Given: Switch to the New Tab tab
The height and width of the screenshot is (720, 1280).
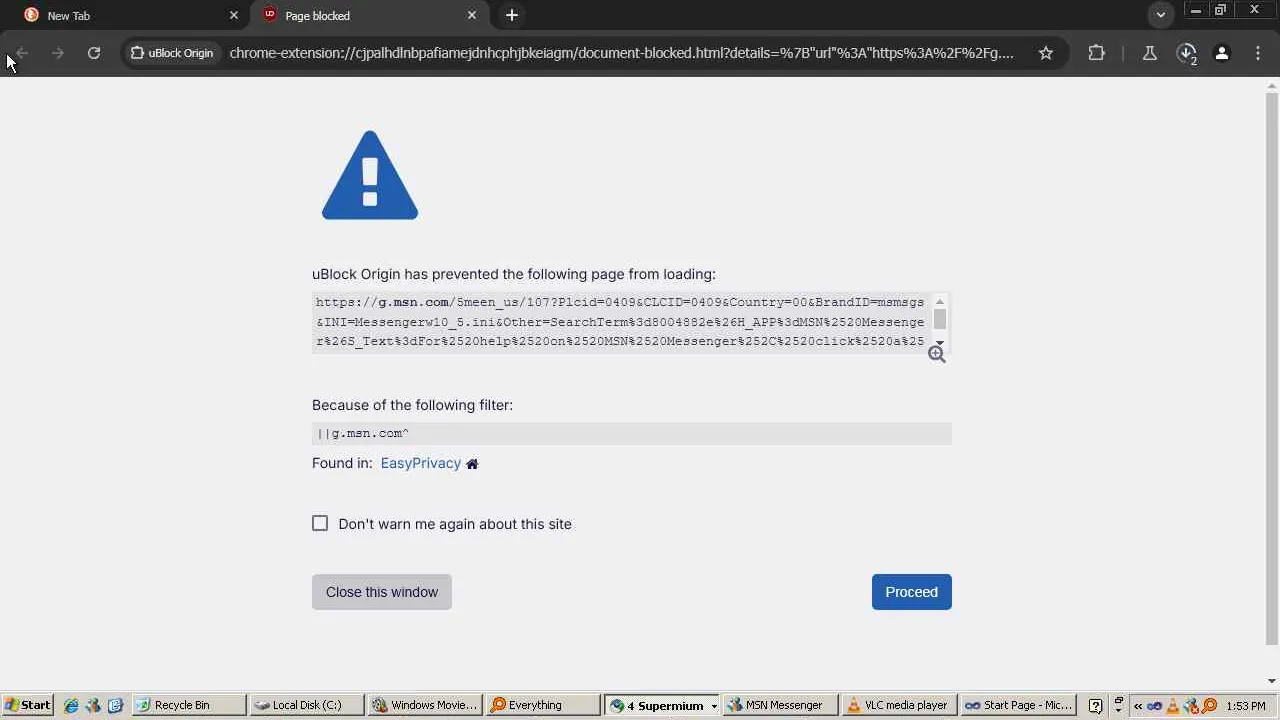Looking at the screenshot, I should 130,15.
